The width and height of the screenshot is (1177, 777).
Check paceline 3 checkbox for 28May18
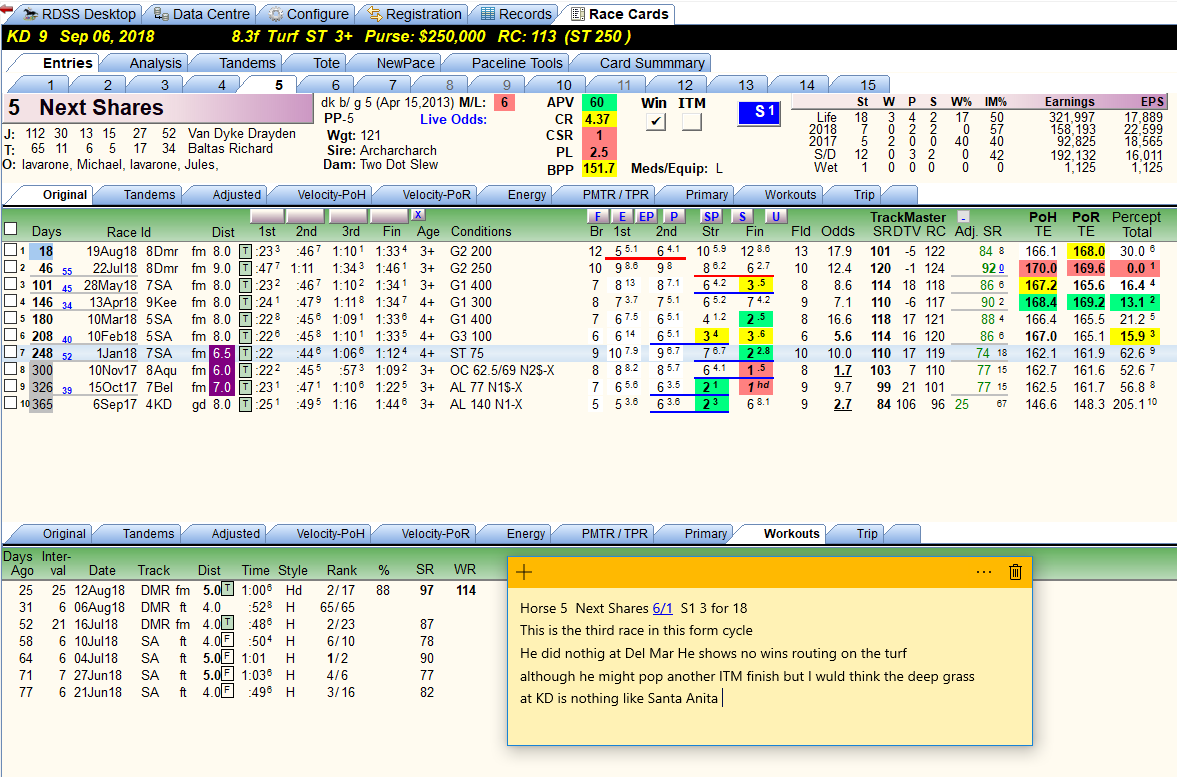[11, 285]
